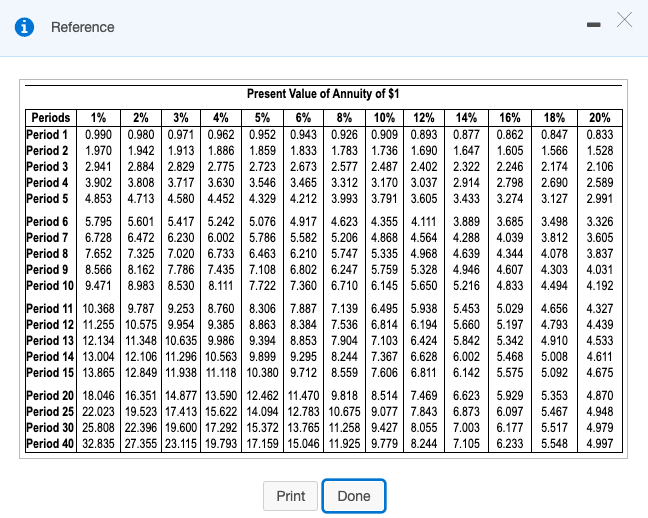Click the 10% column header

pos(384,118)
